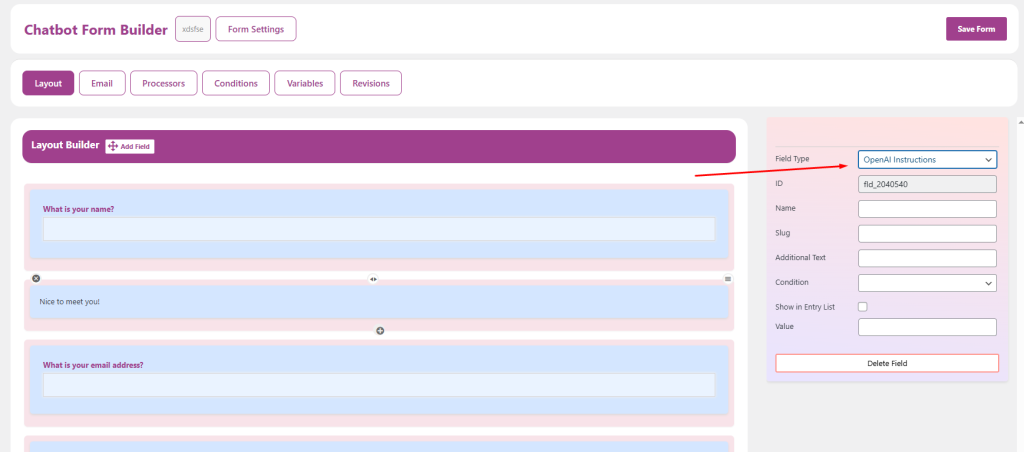Click the remove row X icon

click(x=36, y=278)
